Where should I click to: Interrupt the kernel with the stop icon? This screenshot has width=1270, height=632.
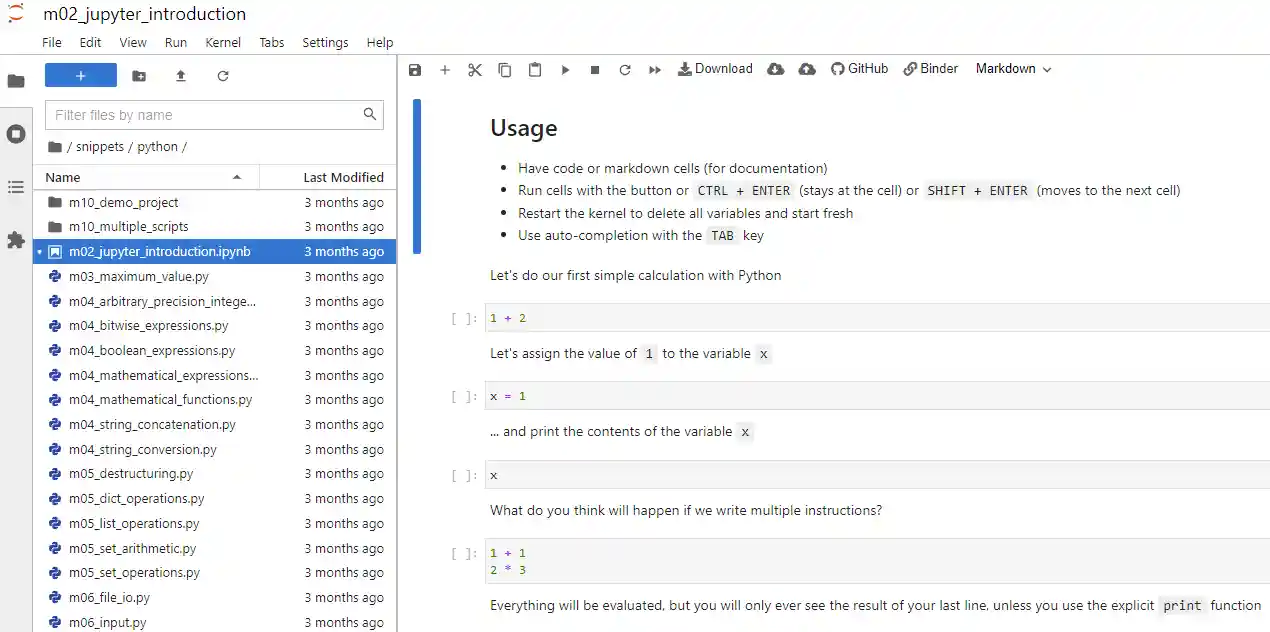click(595, 70)
